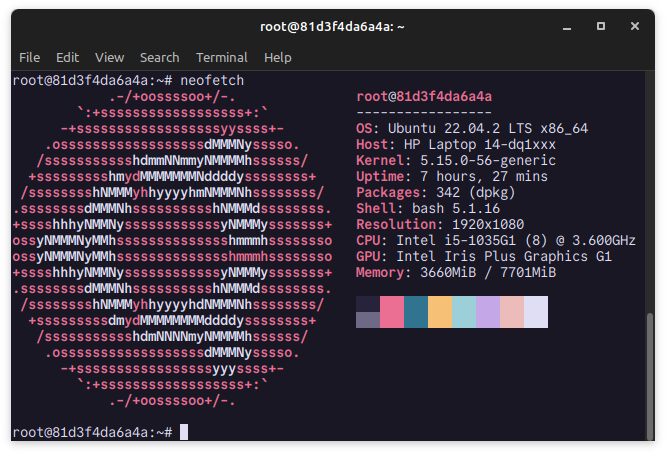Open the Help menu
Viewport: 666px width, 454px height.
(x=277, y=57)
